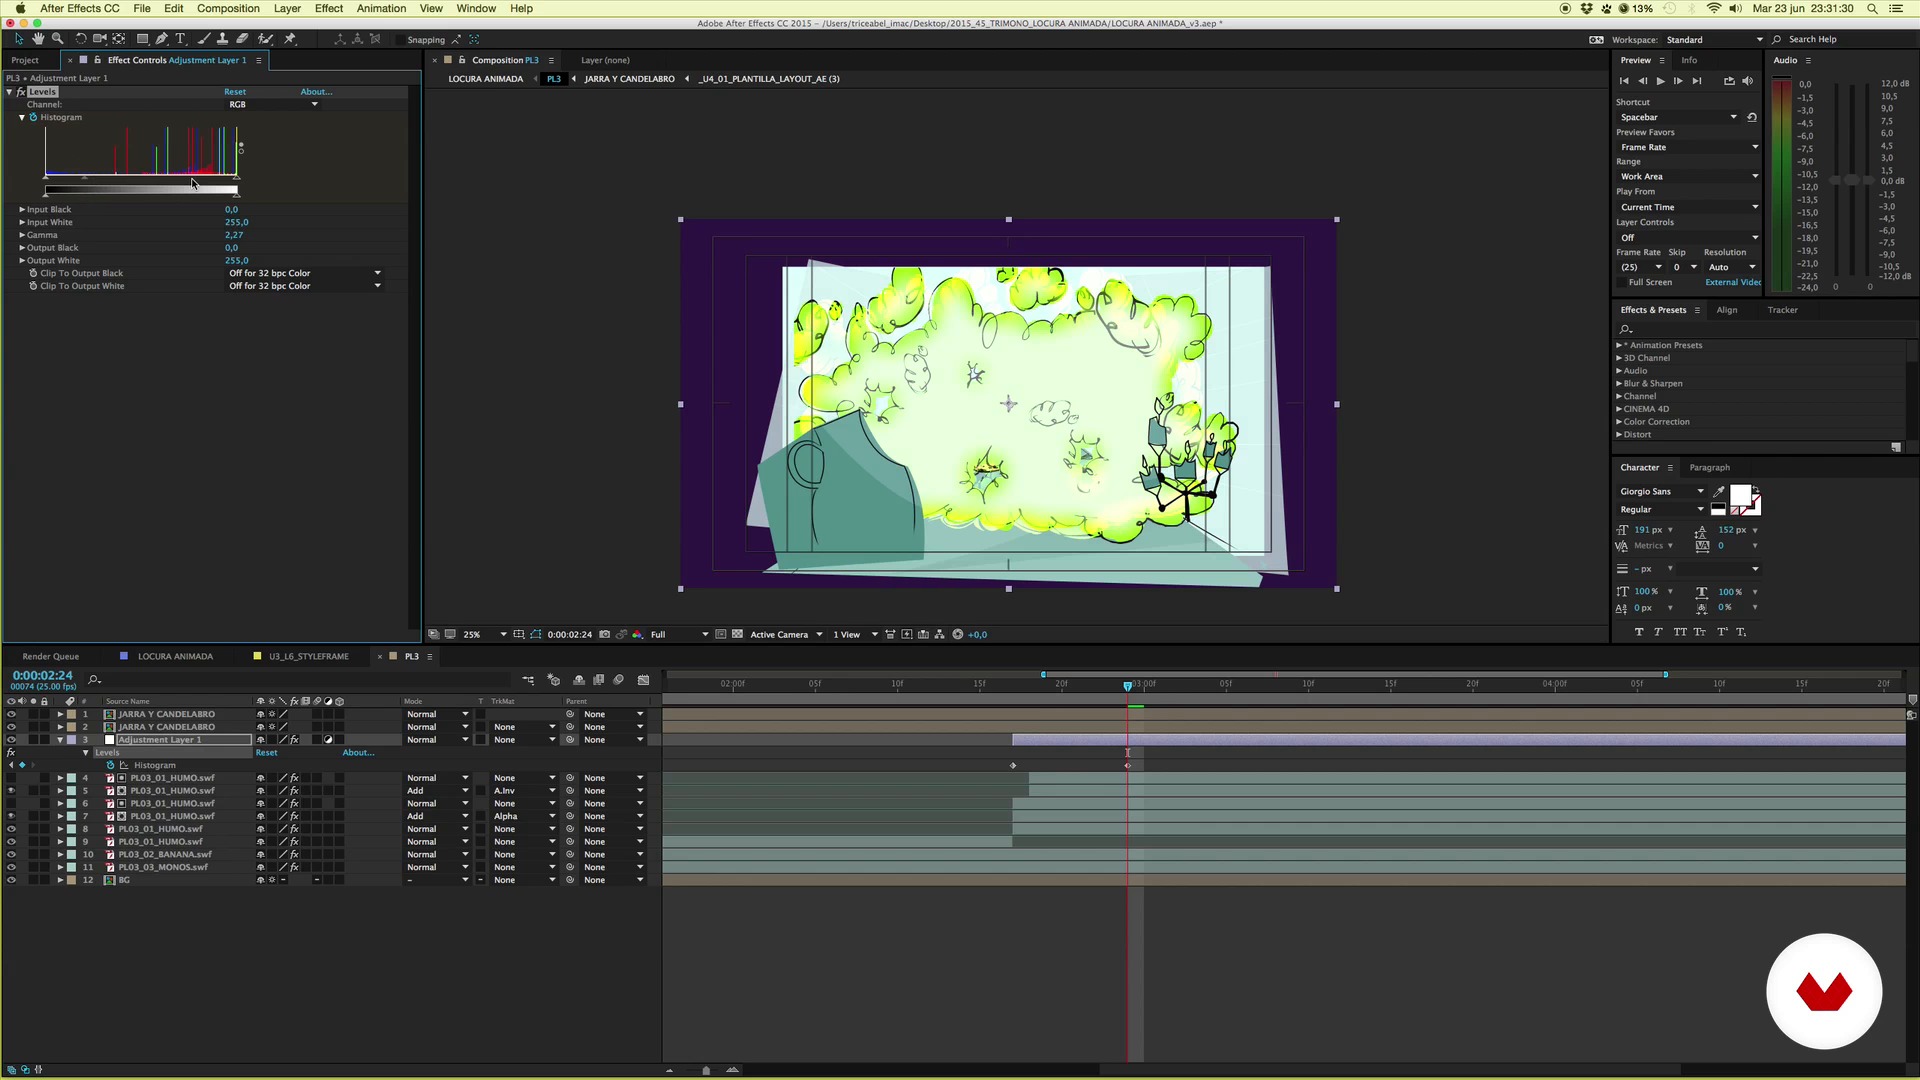The height and width of the screenshot is (1080, 1920).
Task: Select the Pen tool
Action: pyautogui.click(x=162, y=39)
